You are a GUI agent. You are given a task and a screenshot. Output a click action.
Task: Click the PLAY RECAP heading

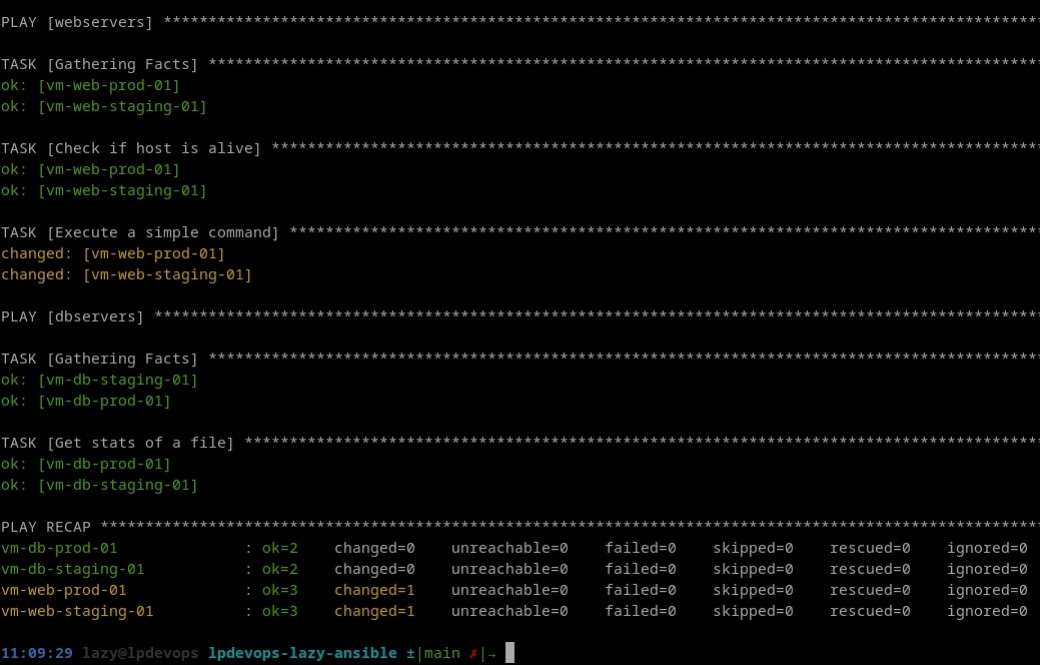pos(46,527)
